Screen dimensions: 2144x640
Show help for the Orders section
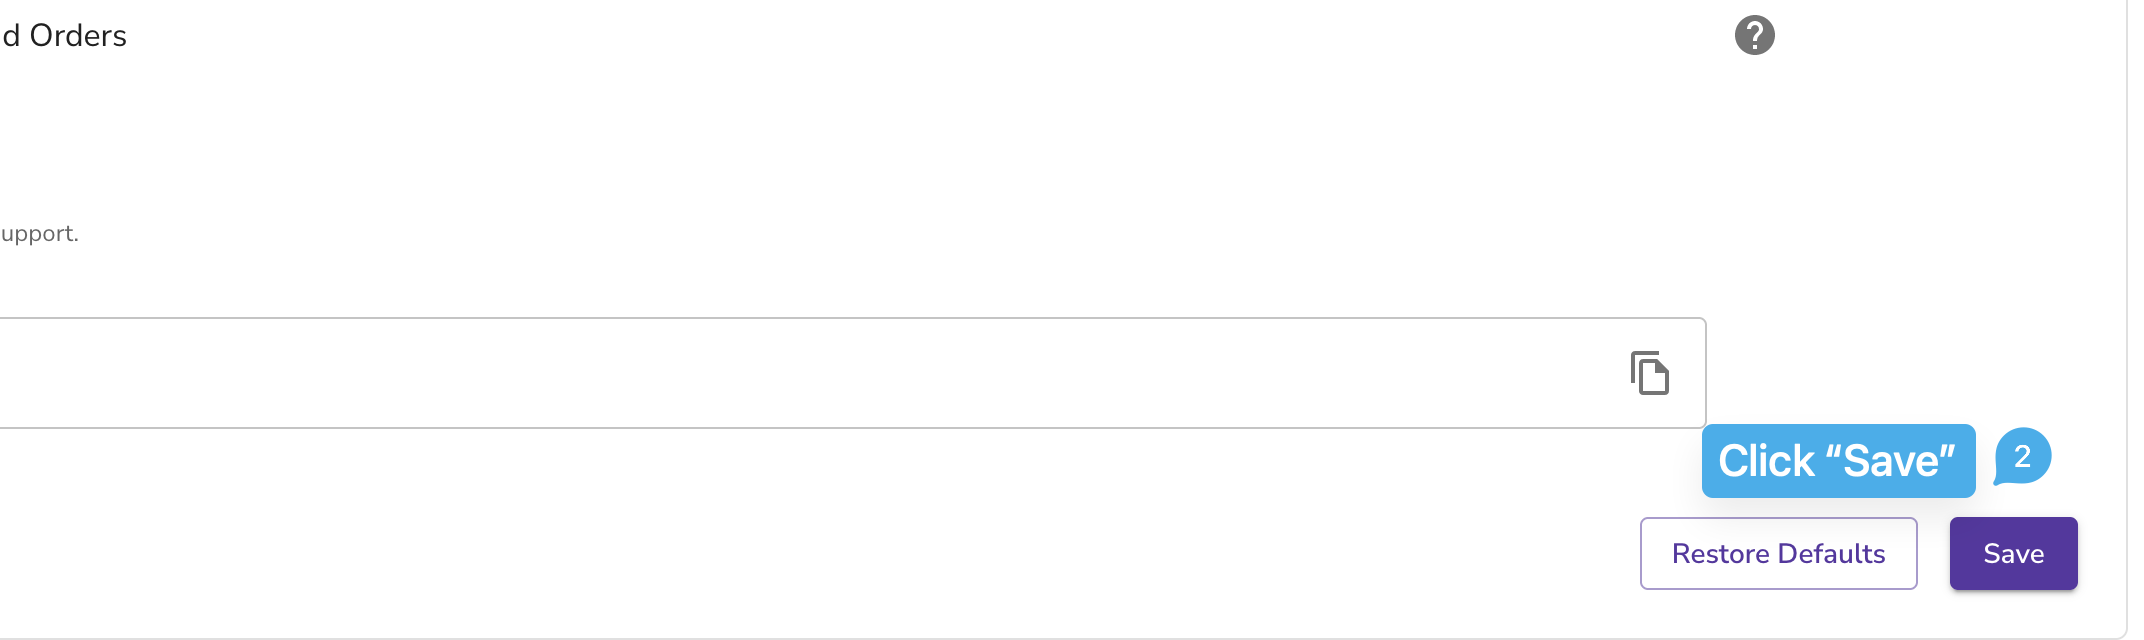pyautogui.click(x=1754, y=35)
